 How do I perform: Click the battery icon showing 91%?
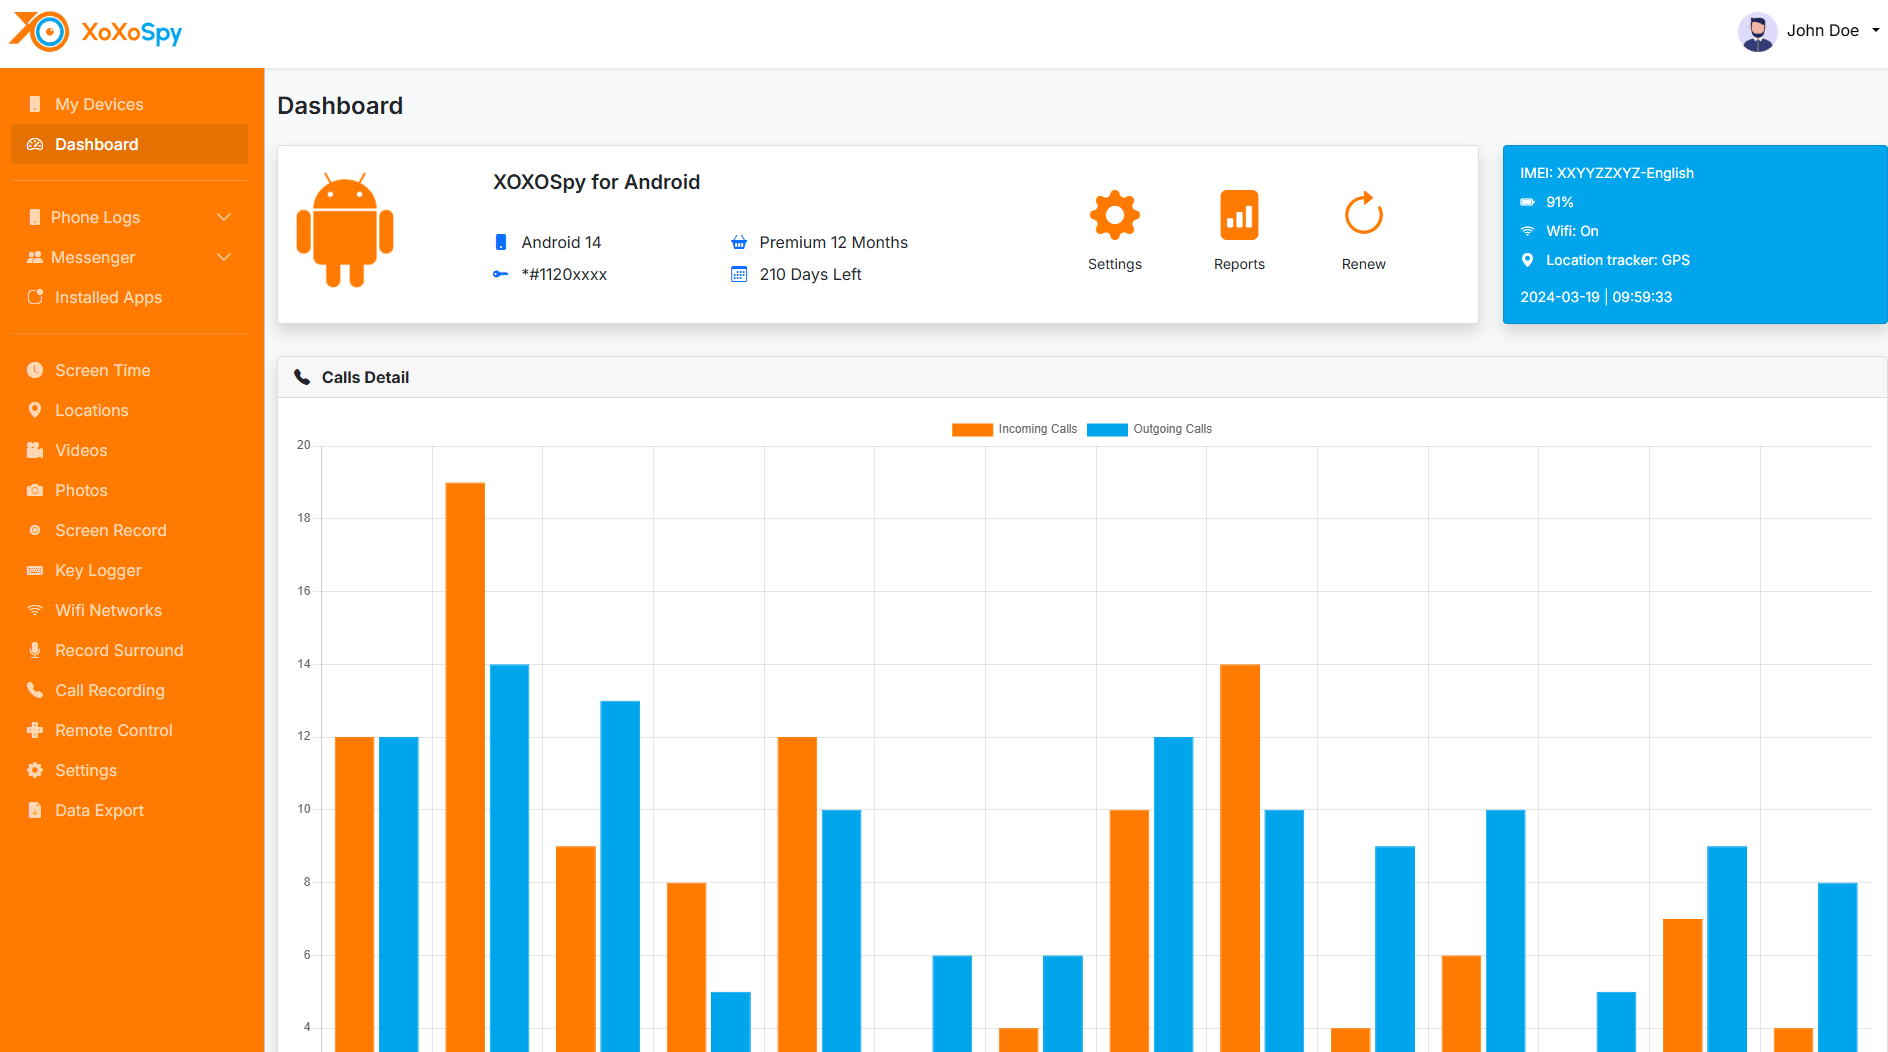[x=1527, y=202]
